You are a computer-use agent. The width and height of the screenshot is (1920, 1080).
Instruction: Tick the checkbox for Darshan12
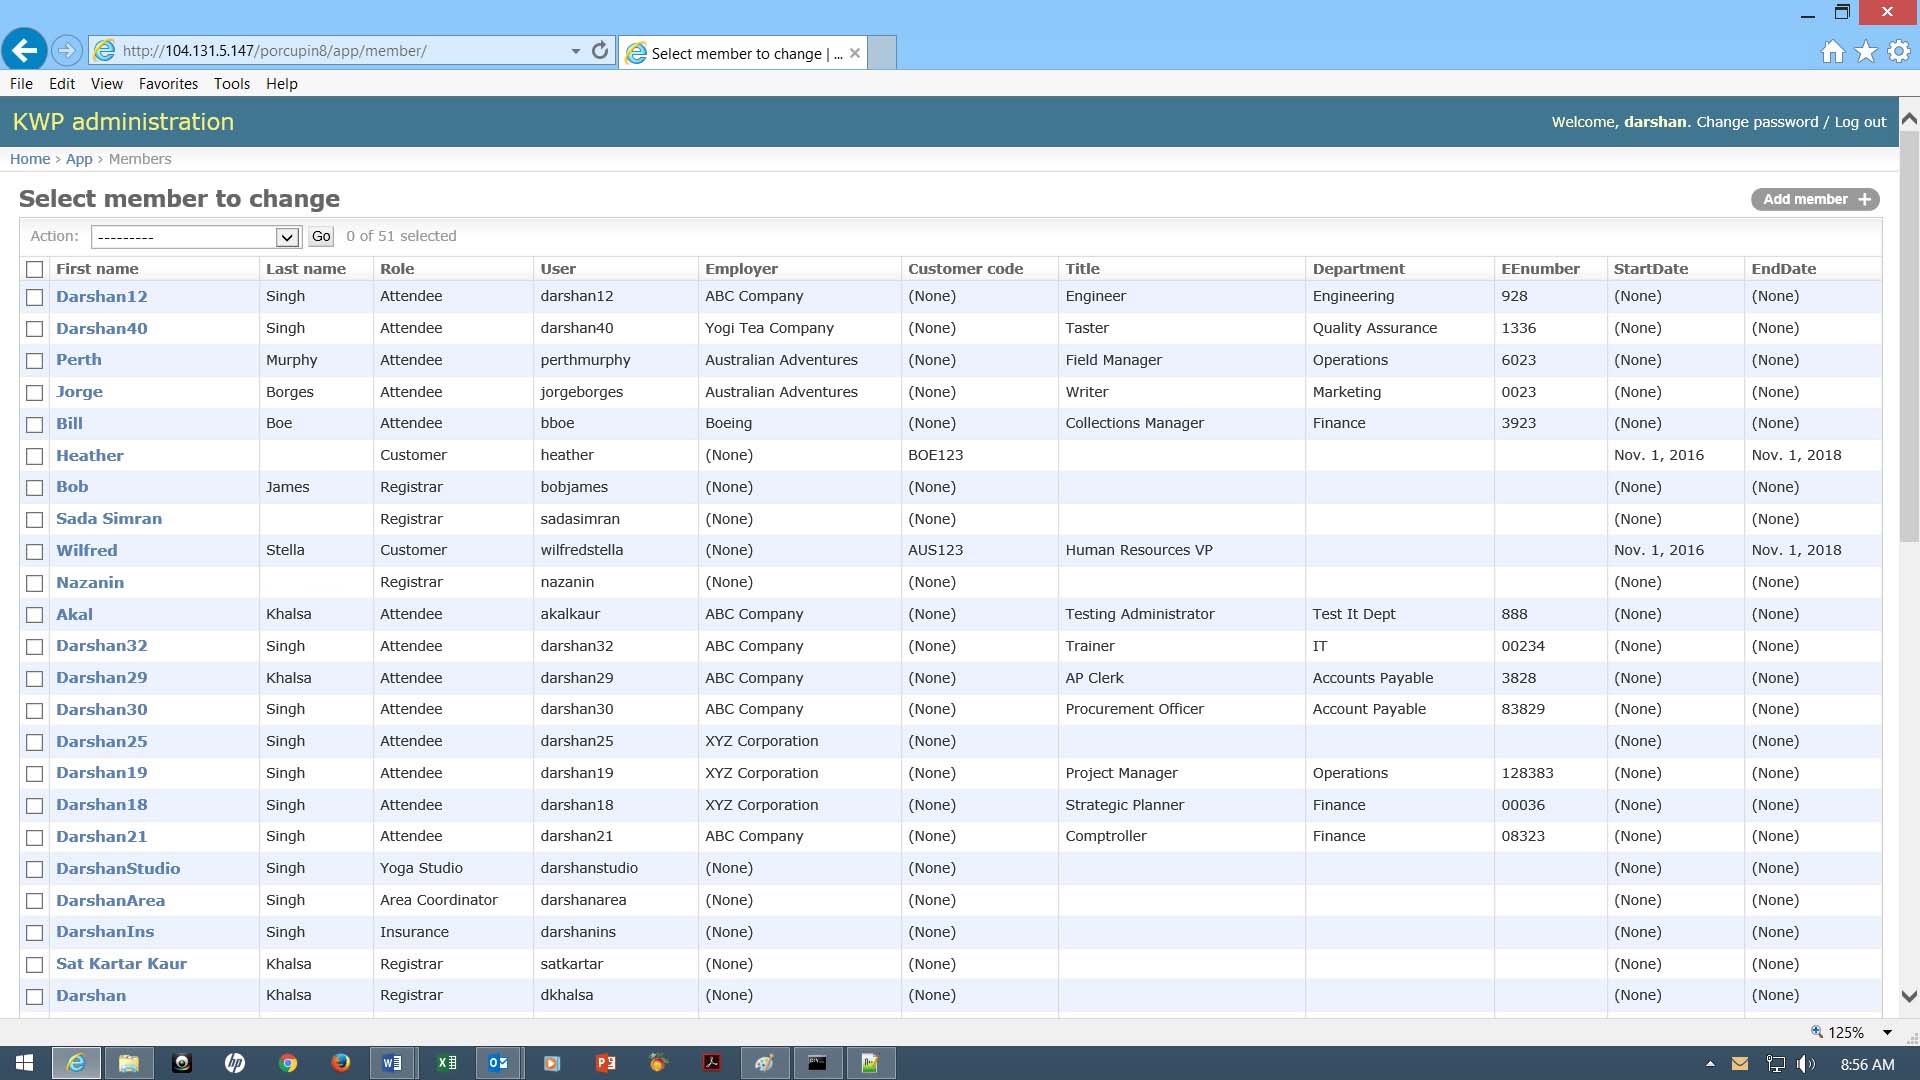(35, 297)
